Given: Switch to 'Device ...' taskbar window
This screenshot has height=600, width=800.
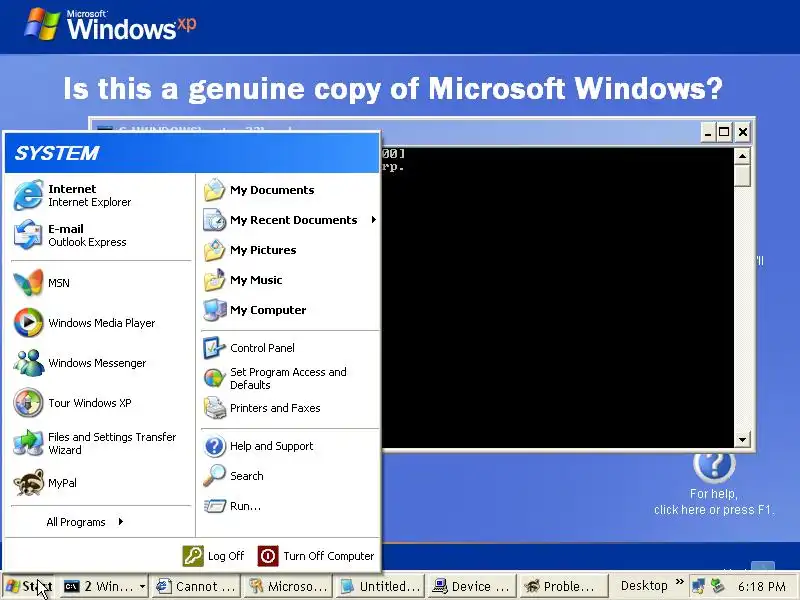Looking at the screenshot, I should pyautogui.click(x=472, y=587).
